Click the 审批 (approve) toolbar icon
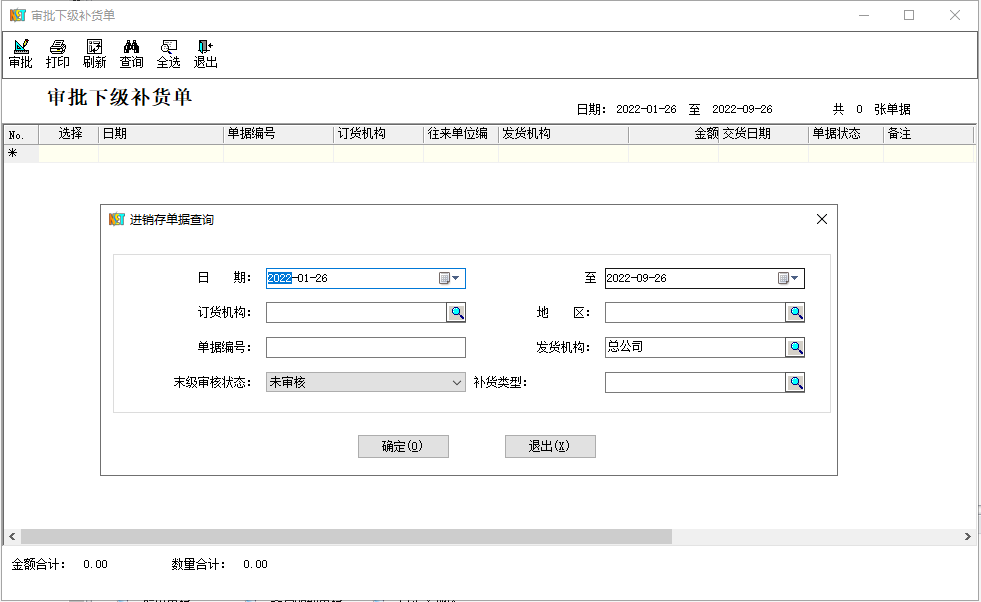 click(20, 54)
